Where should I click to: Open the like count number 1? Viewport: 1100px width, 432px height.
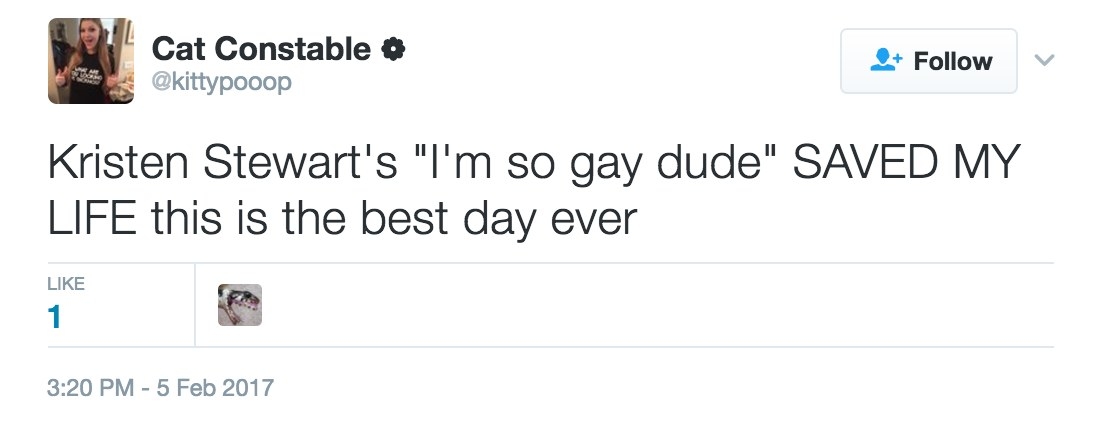tap(54, 318)
